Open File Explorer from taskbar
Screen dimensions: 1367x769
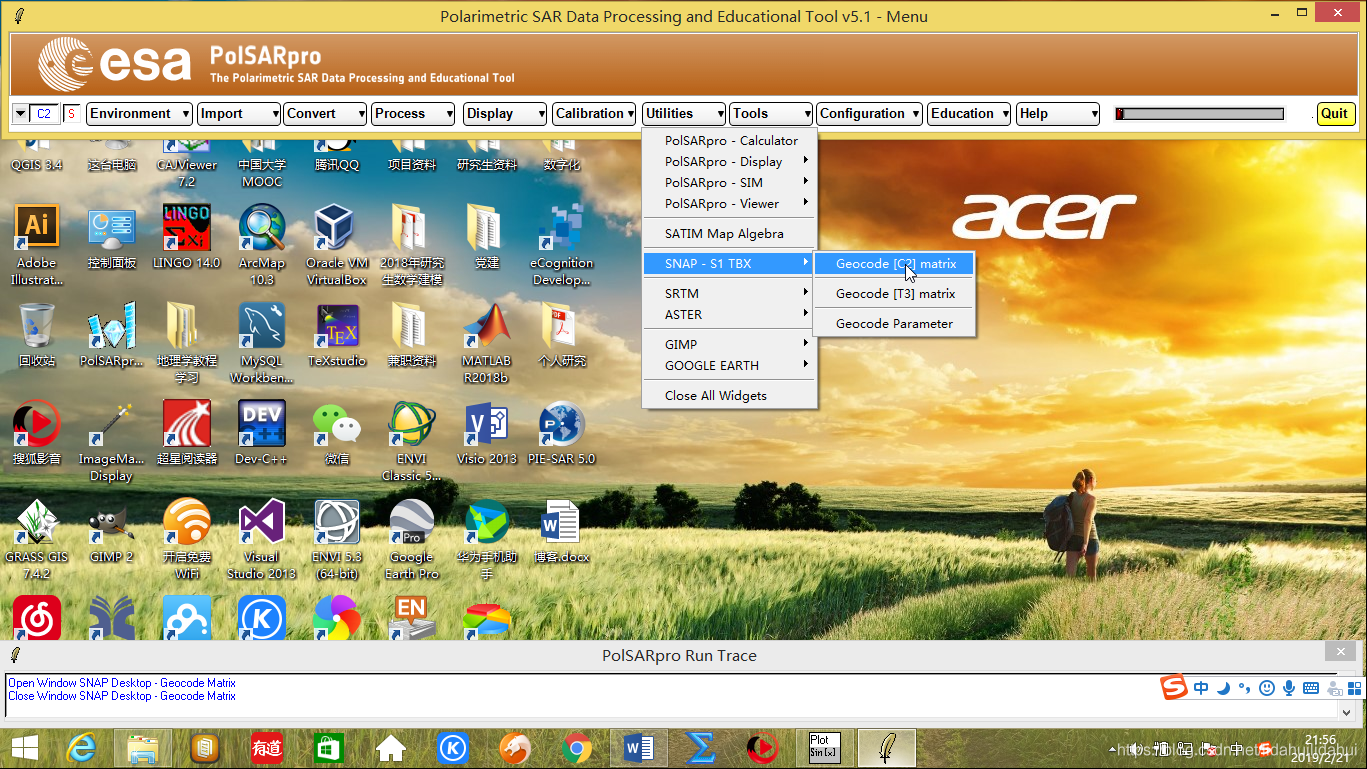click(x=143, y=747)
